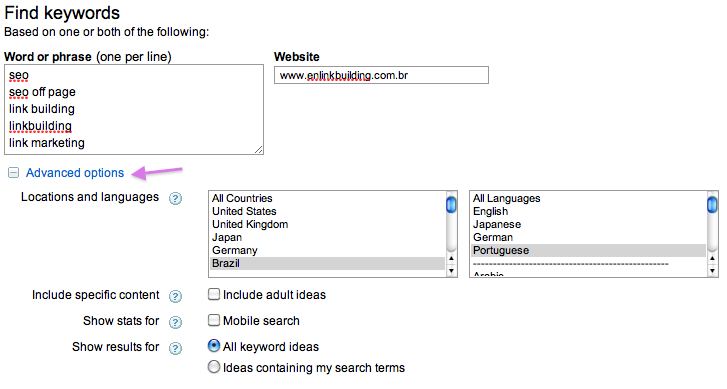
Task: Tick the Mobile search checkbox
Action: point(213,320)
